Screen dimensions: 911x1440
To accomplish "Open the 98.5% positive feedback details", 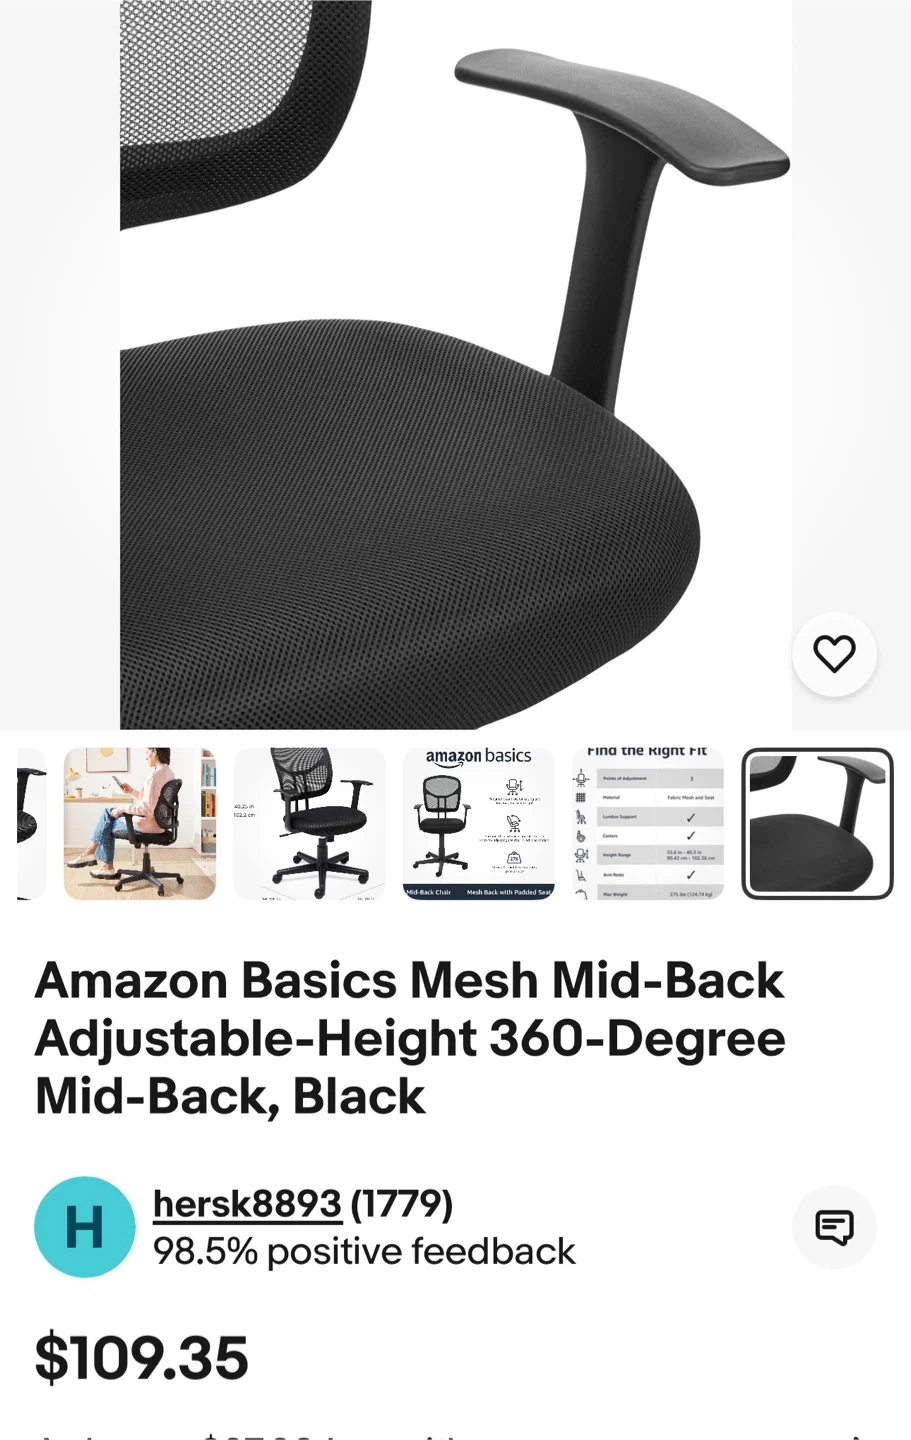I will click(x=364, y=1251).
